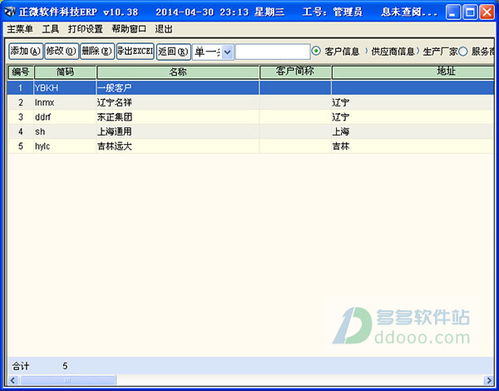Screen dimensions: 499x391
Task: Click the 修改(O) button
Action: coord(61,51)
